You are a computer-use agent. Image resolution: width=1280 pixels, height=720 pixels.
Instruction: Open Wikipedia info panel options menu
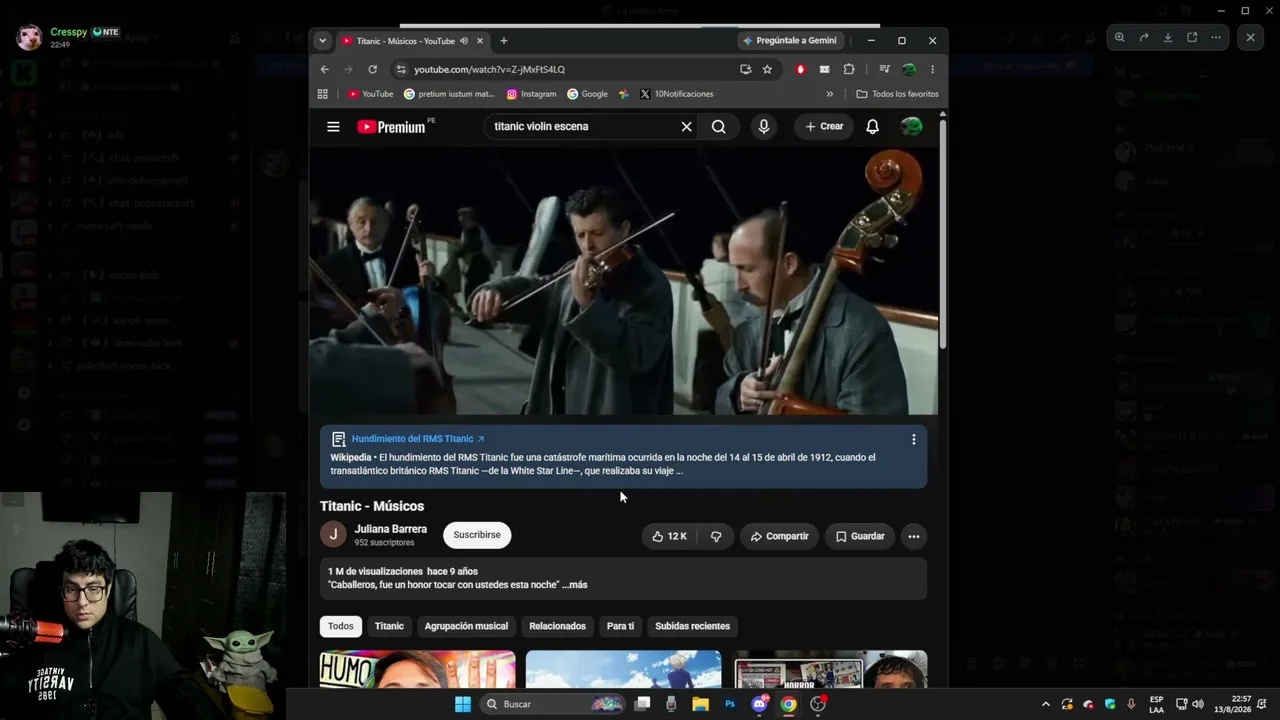(x=913, y=439)
